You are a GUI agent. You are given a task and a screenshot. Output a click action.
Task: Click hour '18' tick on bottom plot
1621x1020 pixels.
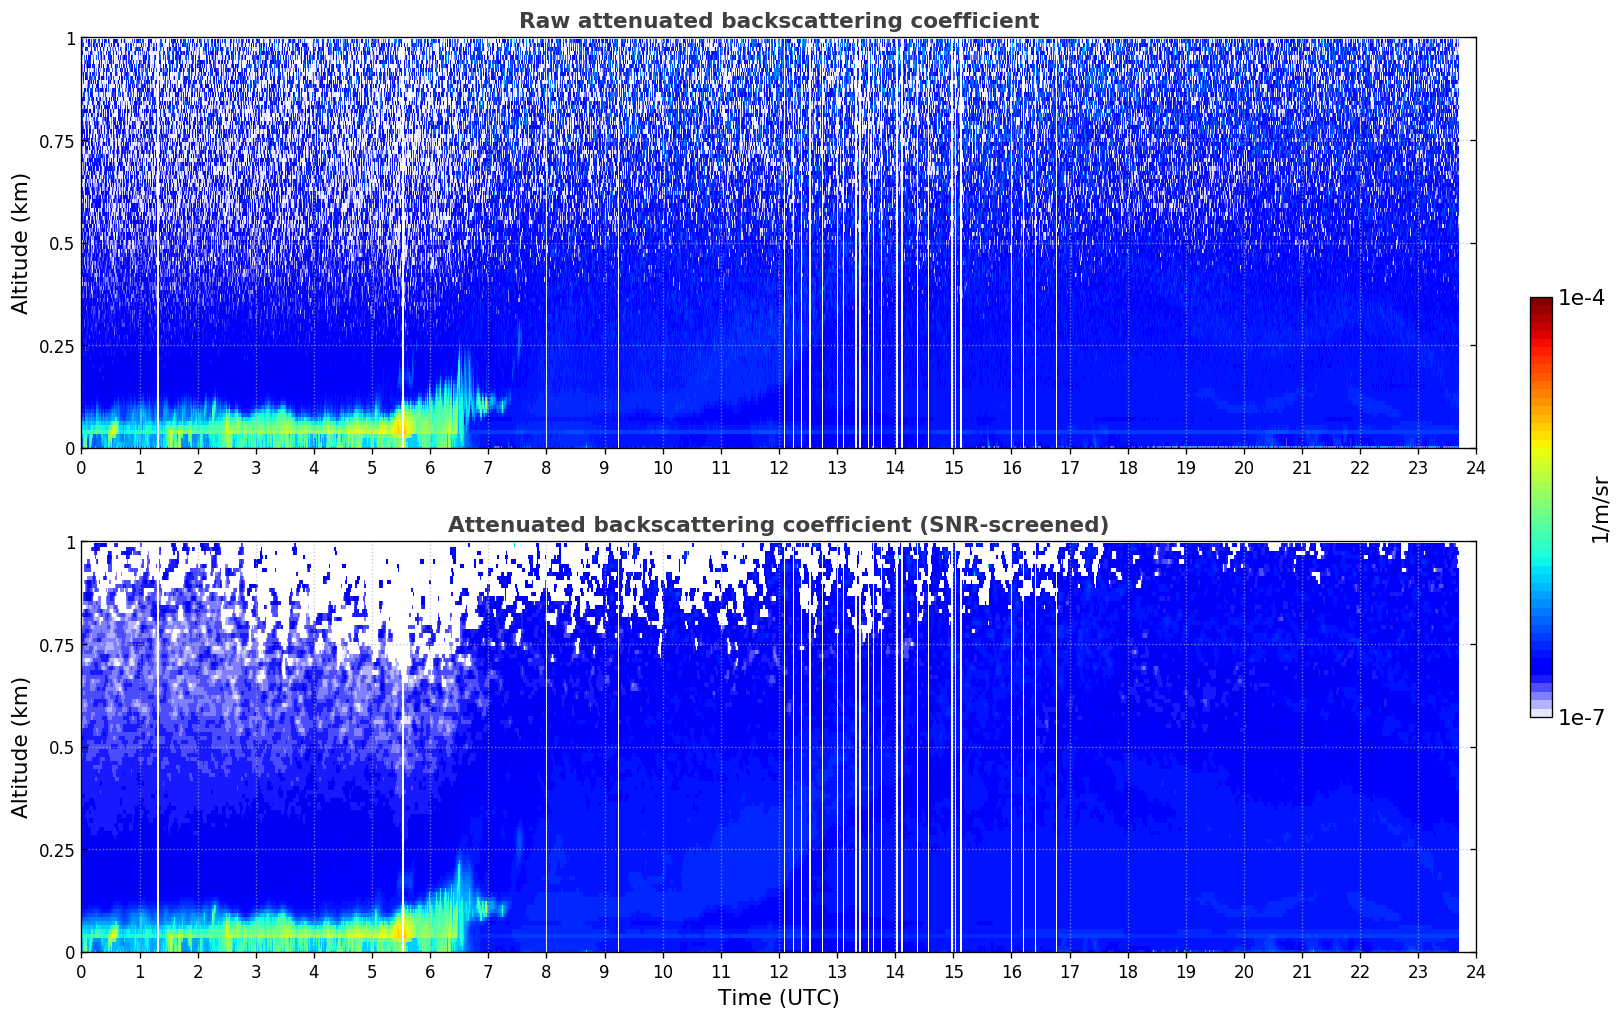click(1127, 971)
